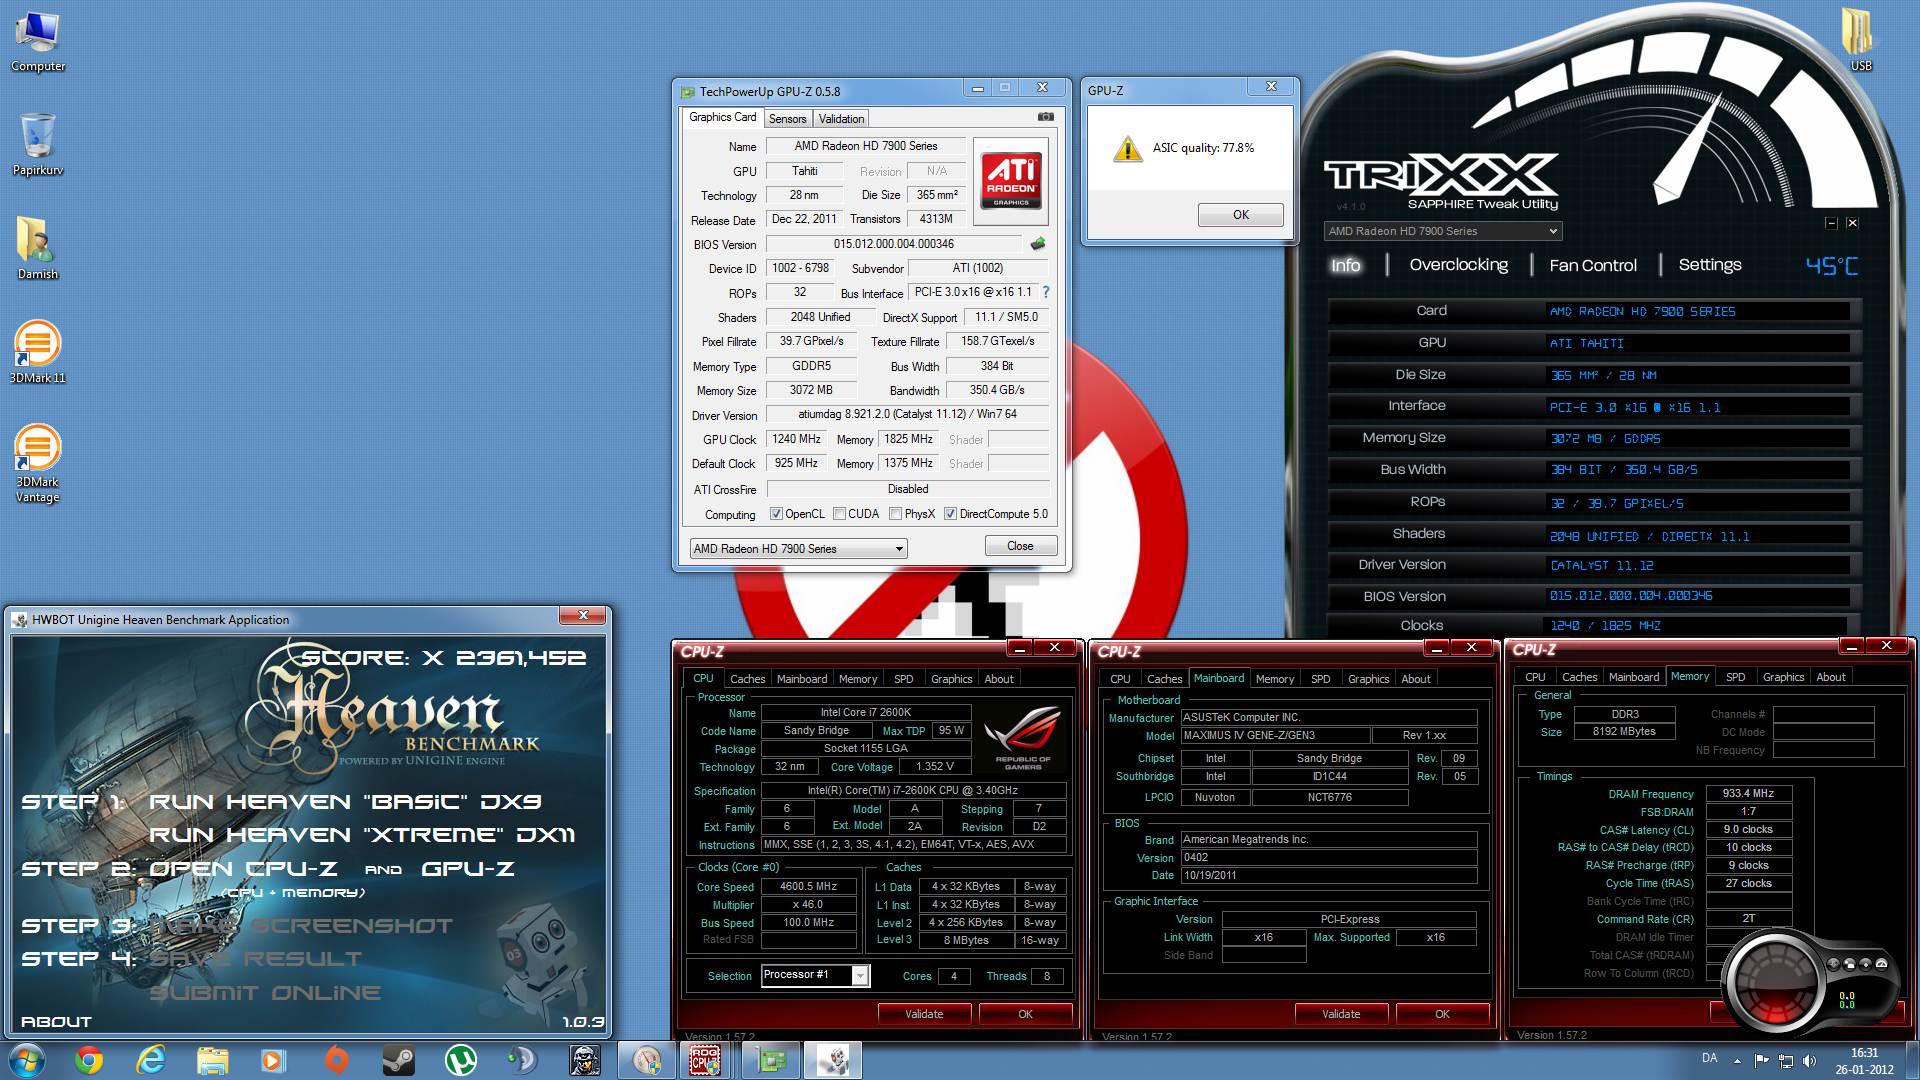Open uTorrent from the taskbar
The width and height of the screenshot is (1920, 1080).
pos(460,1060)
